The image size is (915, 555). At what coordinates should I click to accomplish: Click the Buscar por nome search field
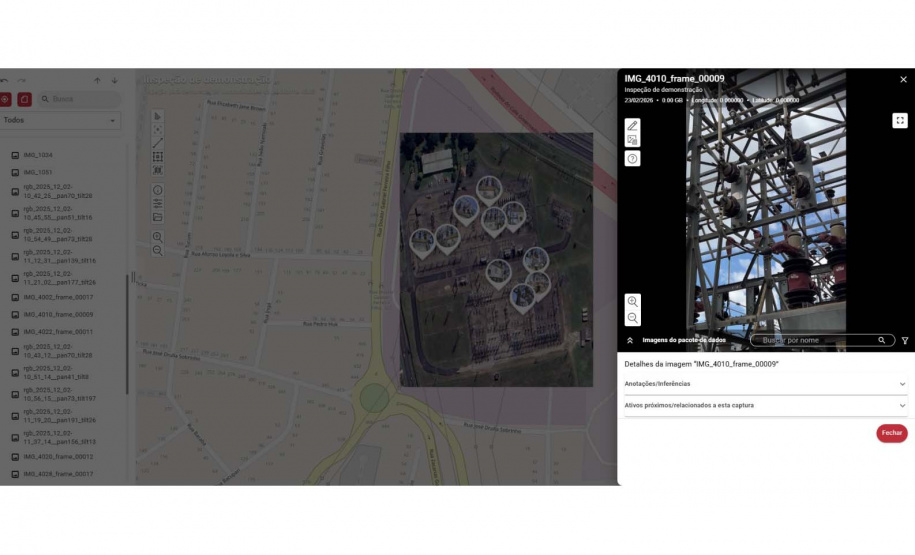tap(815, 341)
